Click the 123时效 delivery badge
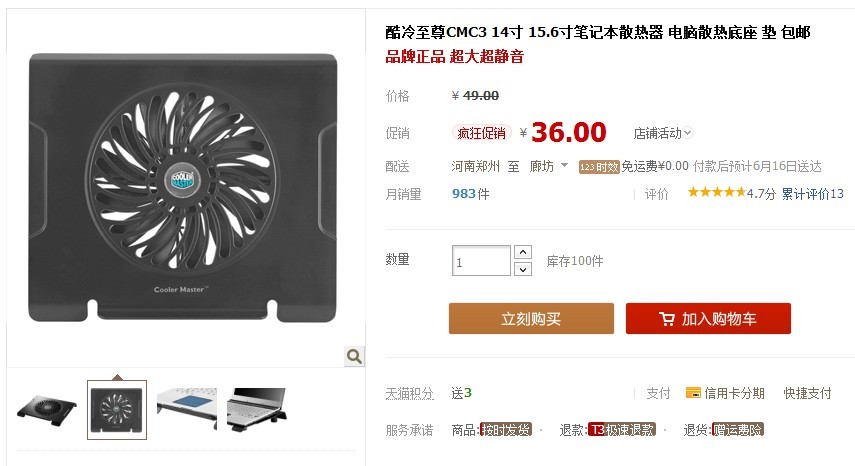 (x=599, y=167)
